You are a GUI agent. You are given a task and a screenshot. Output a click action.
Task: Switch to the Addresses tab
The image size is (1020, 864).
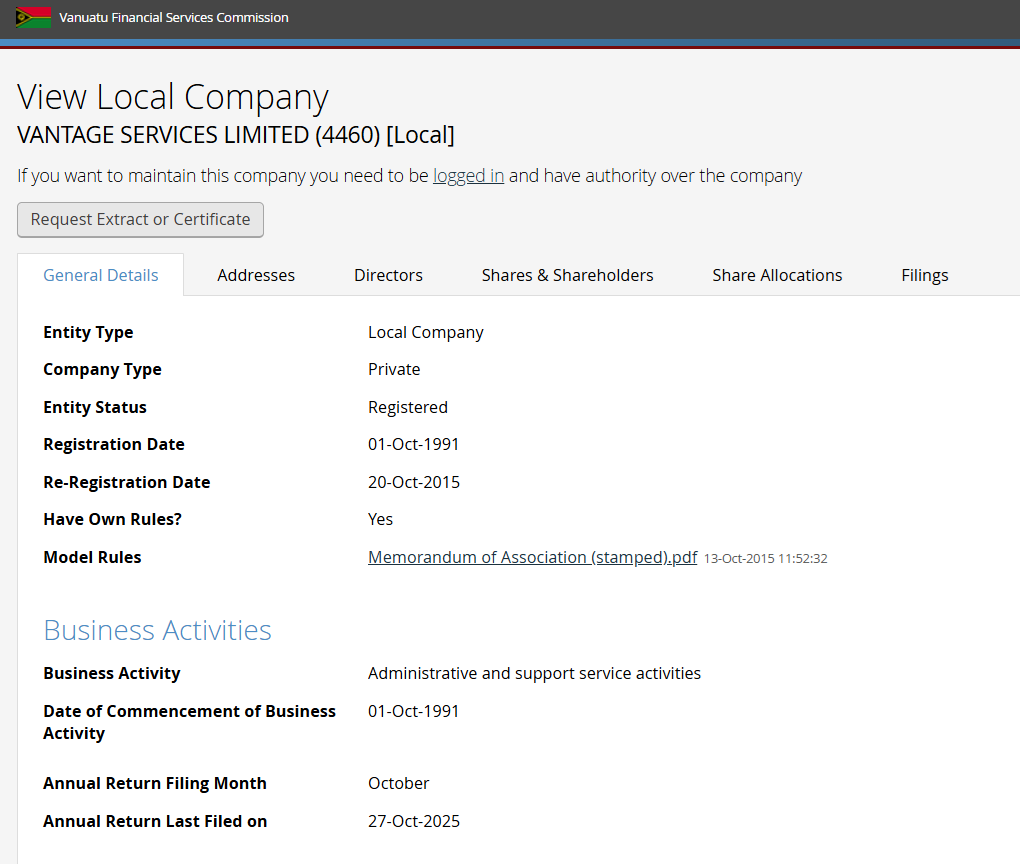coord(256,275)
